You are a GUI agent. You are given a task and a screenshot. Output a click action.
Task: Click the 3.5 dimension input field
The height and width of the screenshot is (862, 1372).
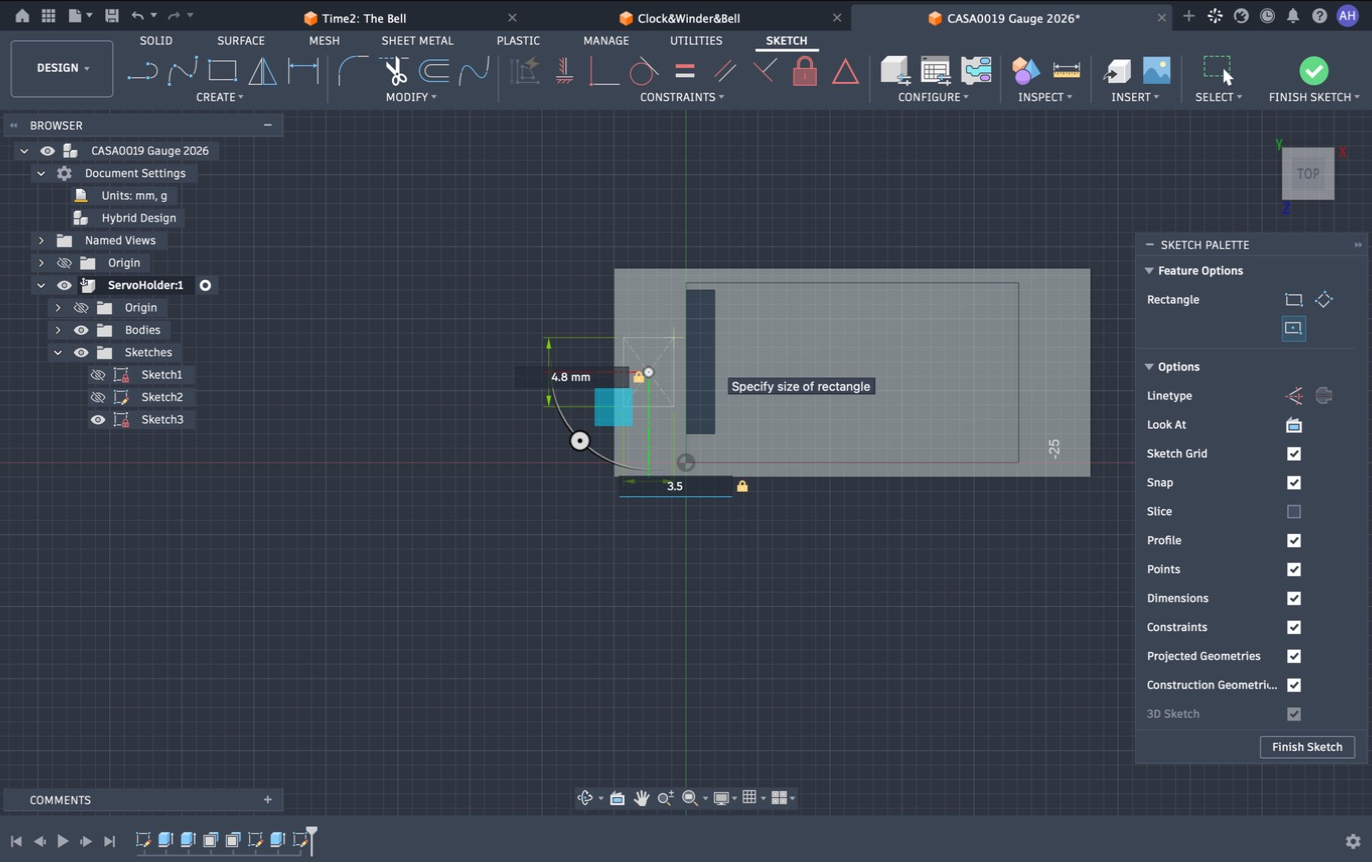[x=675, y=486]
